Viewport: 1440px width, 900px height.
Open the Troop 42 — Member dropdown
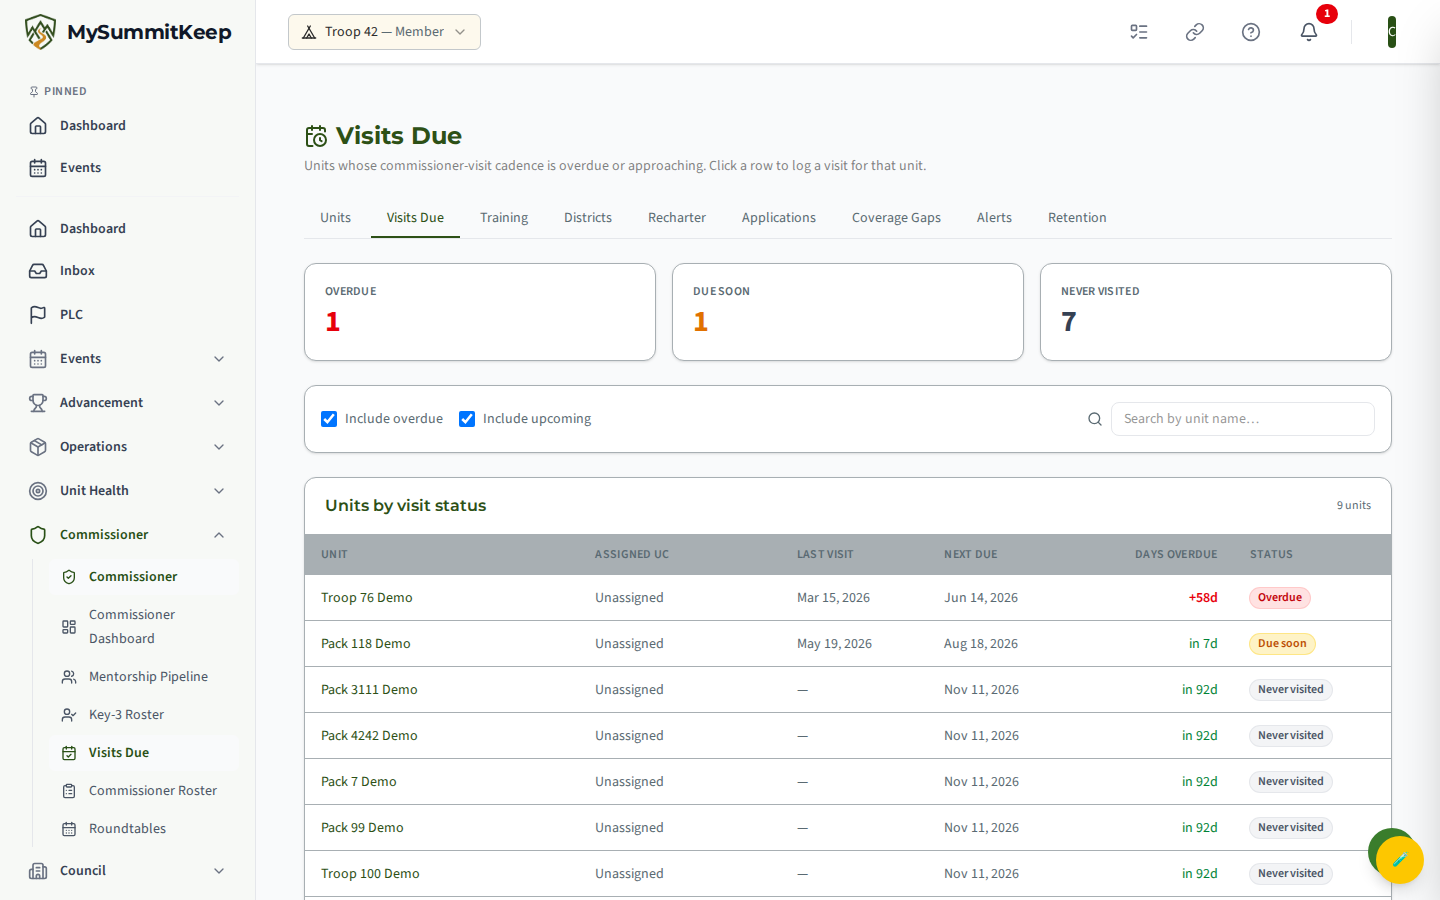384,32
